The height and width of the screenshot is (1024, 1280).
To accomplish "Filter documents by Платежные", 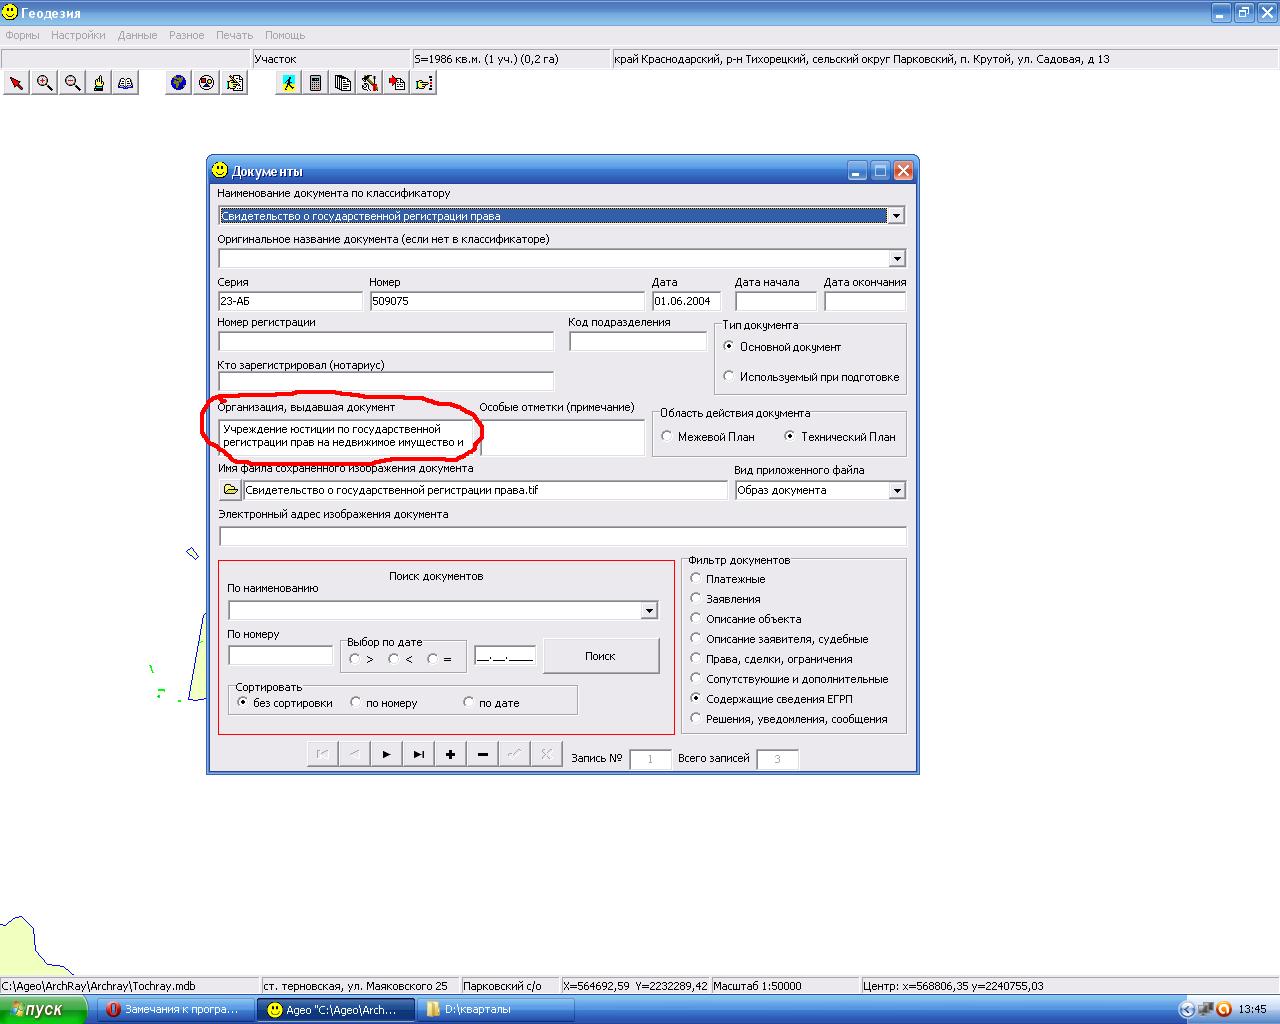I will [x=696, y=578].
